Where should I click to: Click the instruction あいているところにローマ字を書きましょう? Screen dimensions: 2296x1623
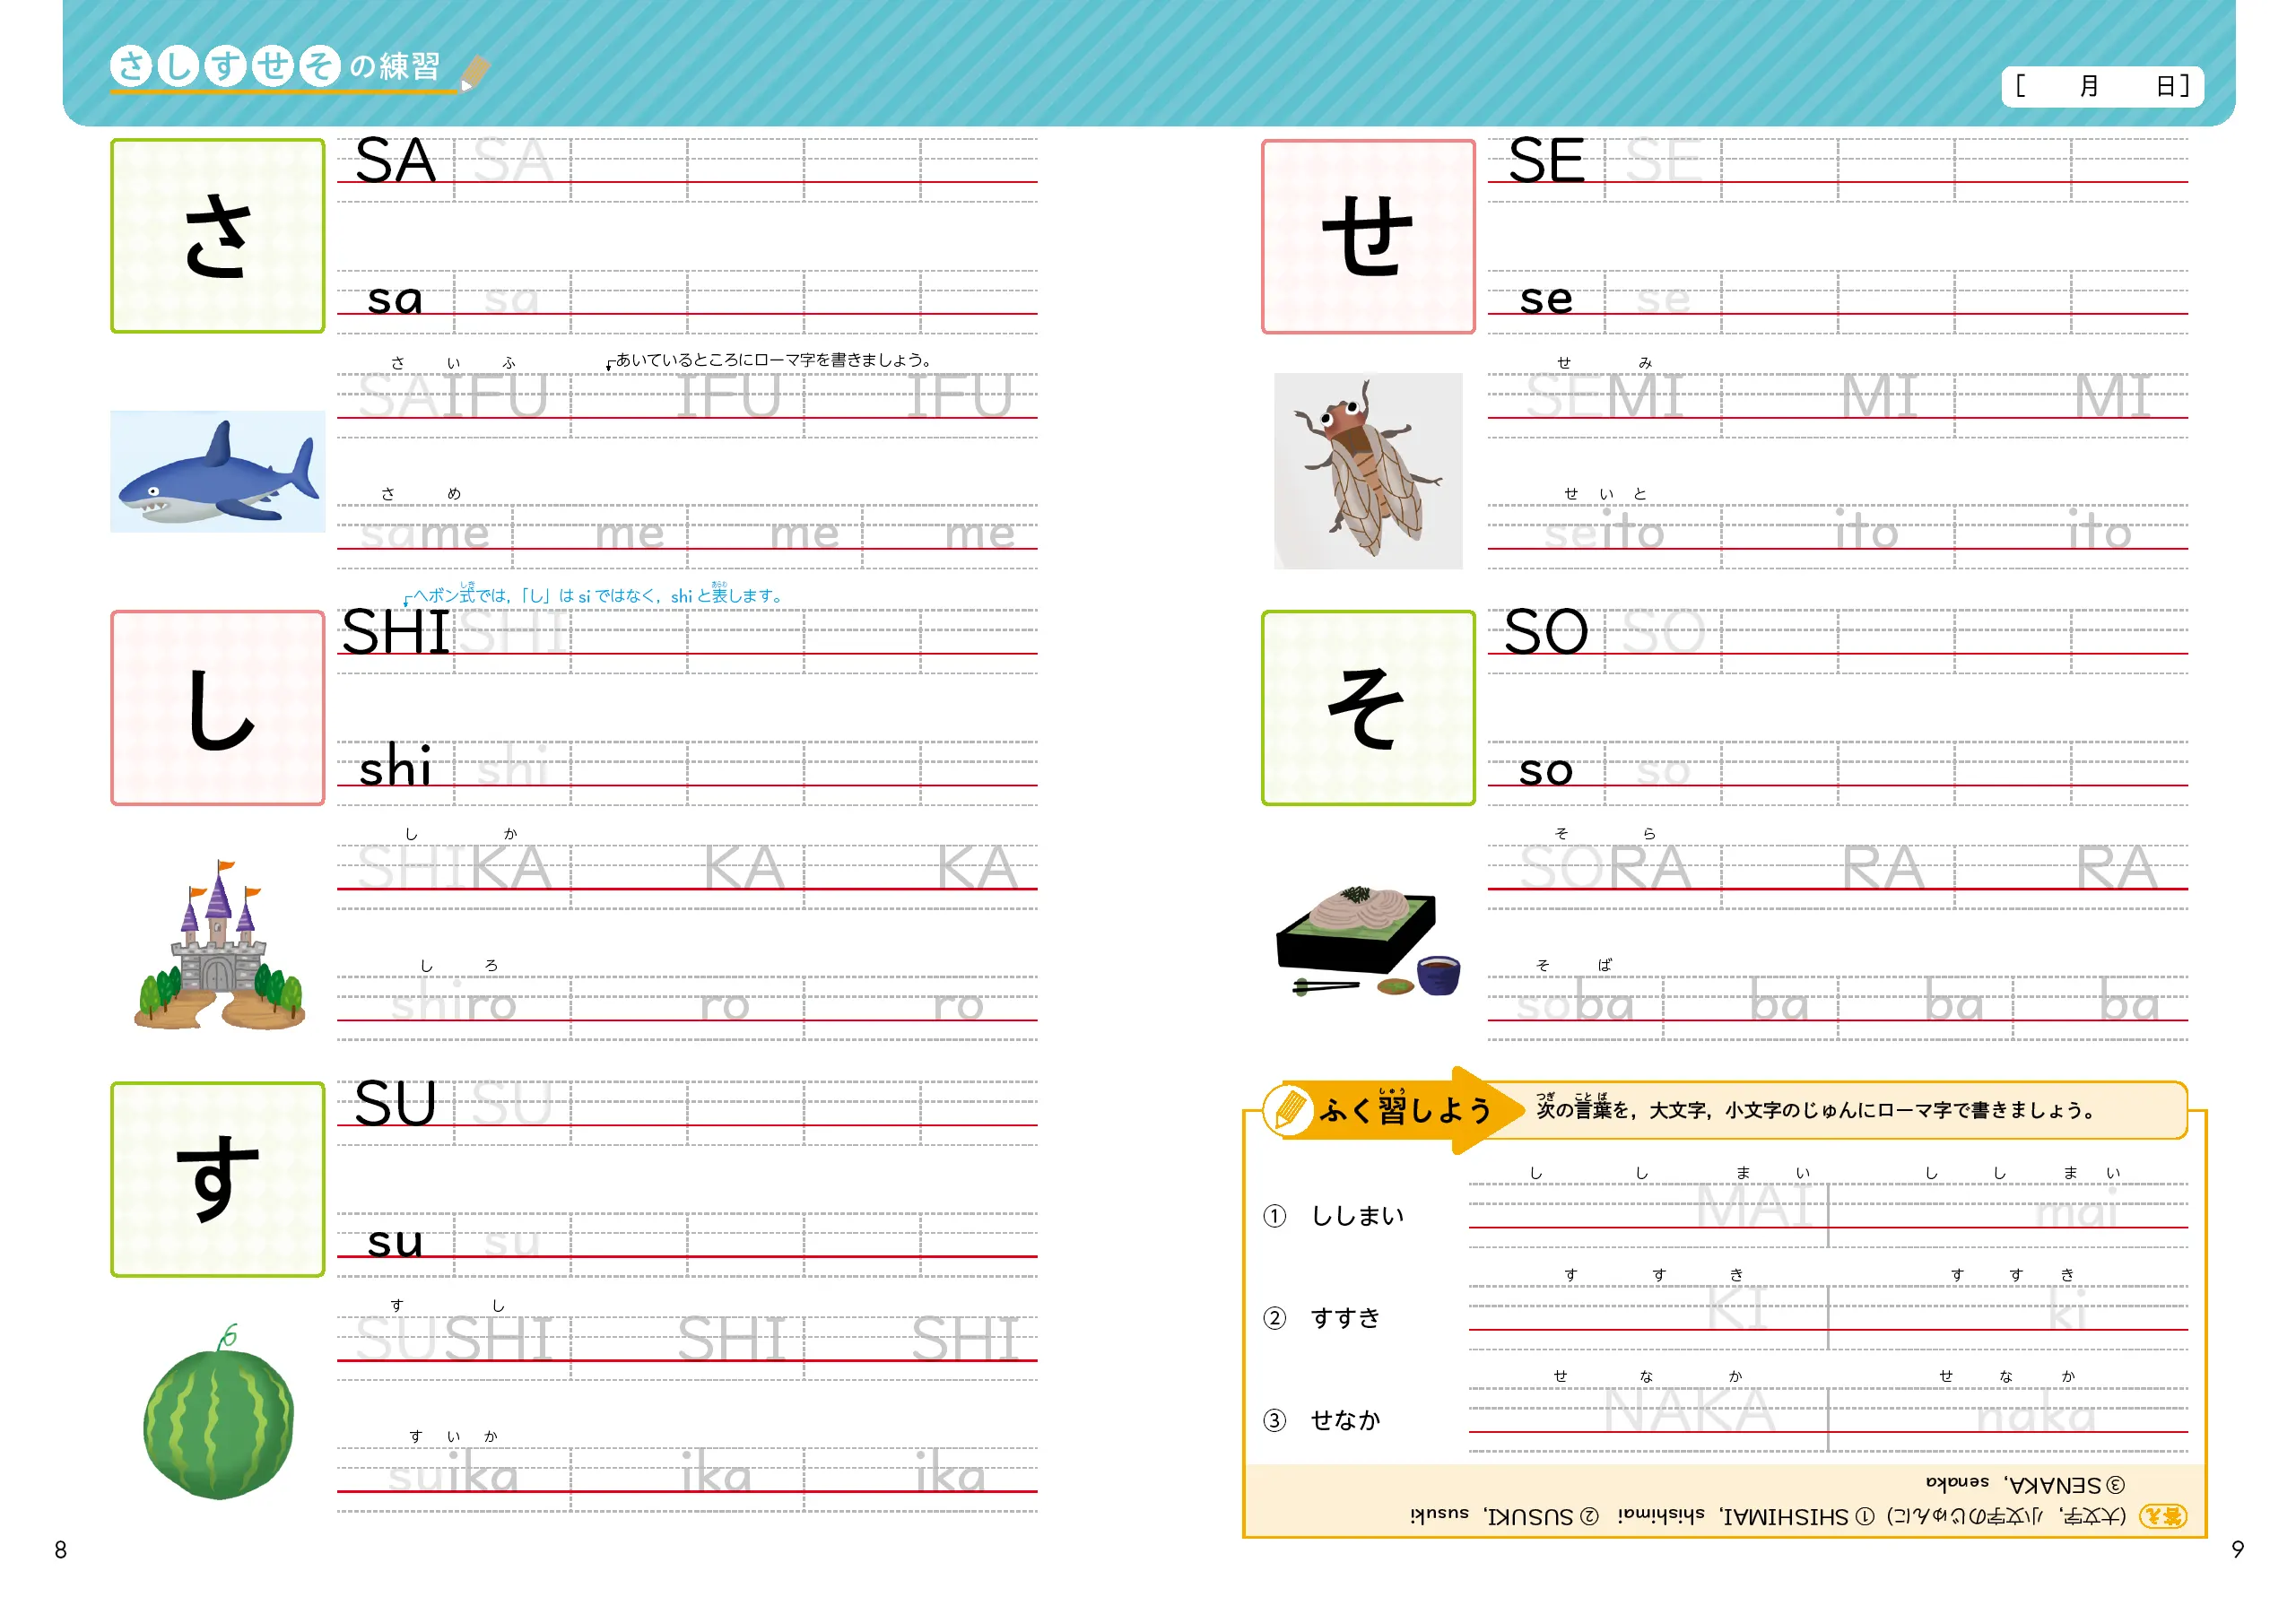(x=772, y=360)
